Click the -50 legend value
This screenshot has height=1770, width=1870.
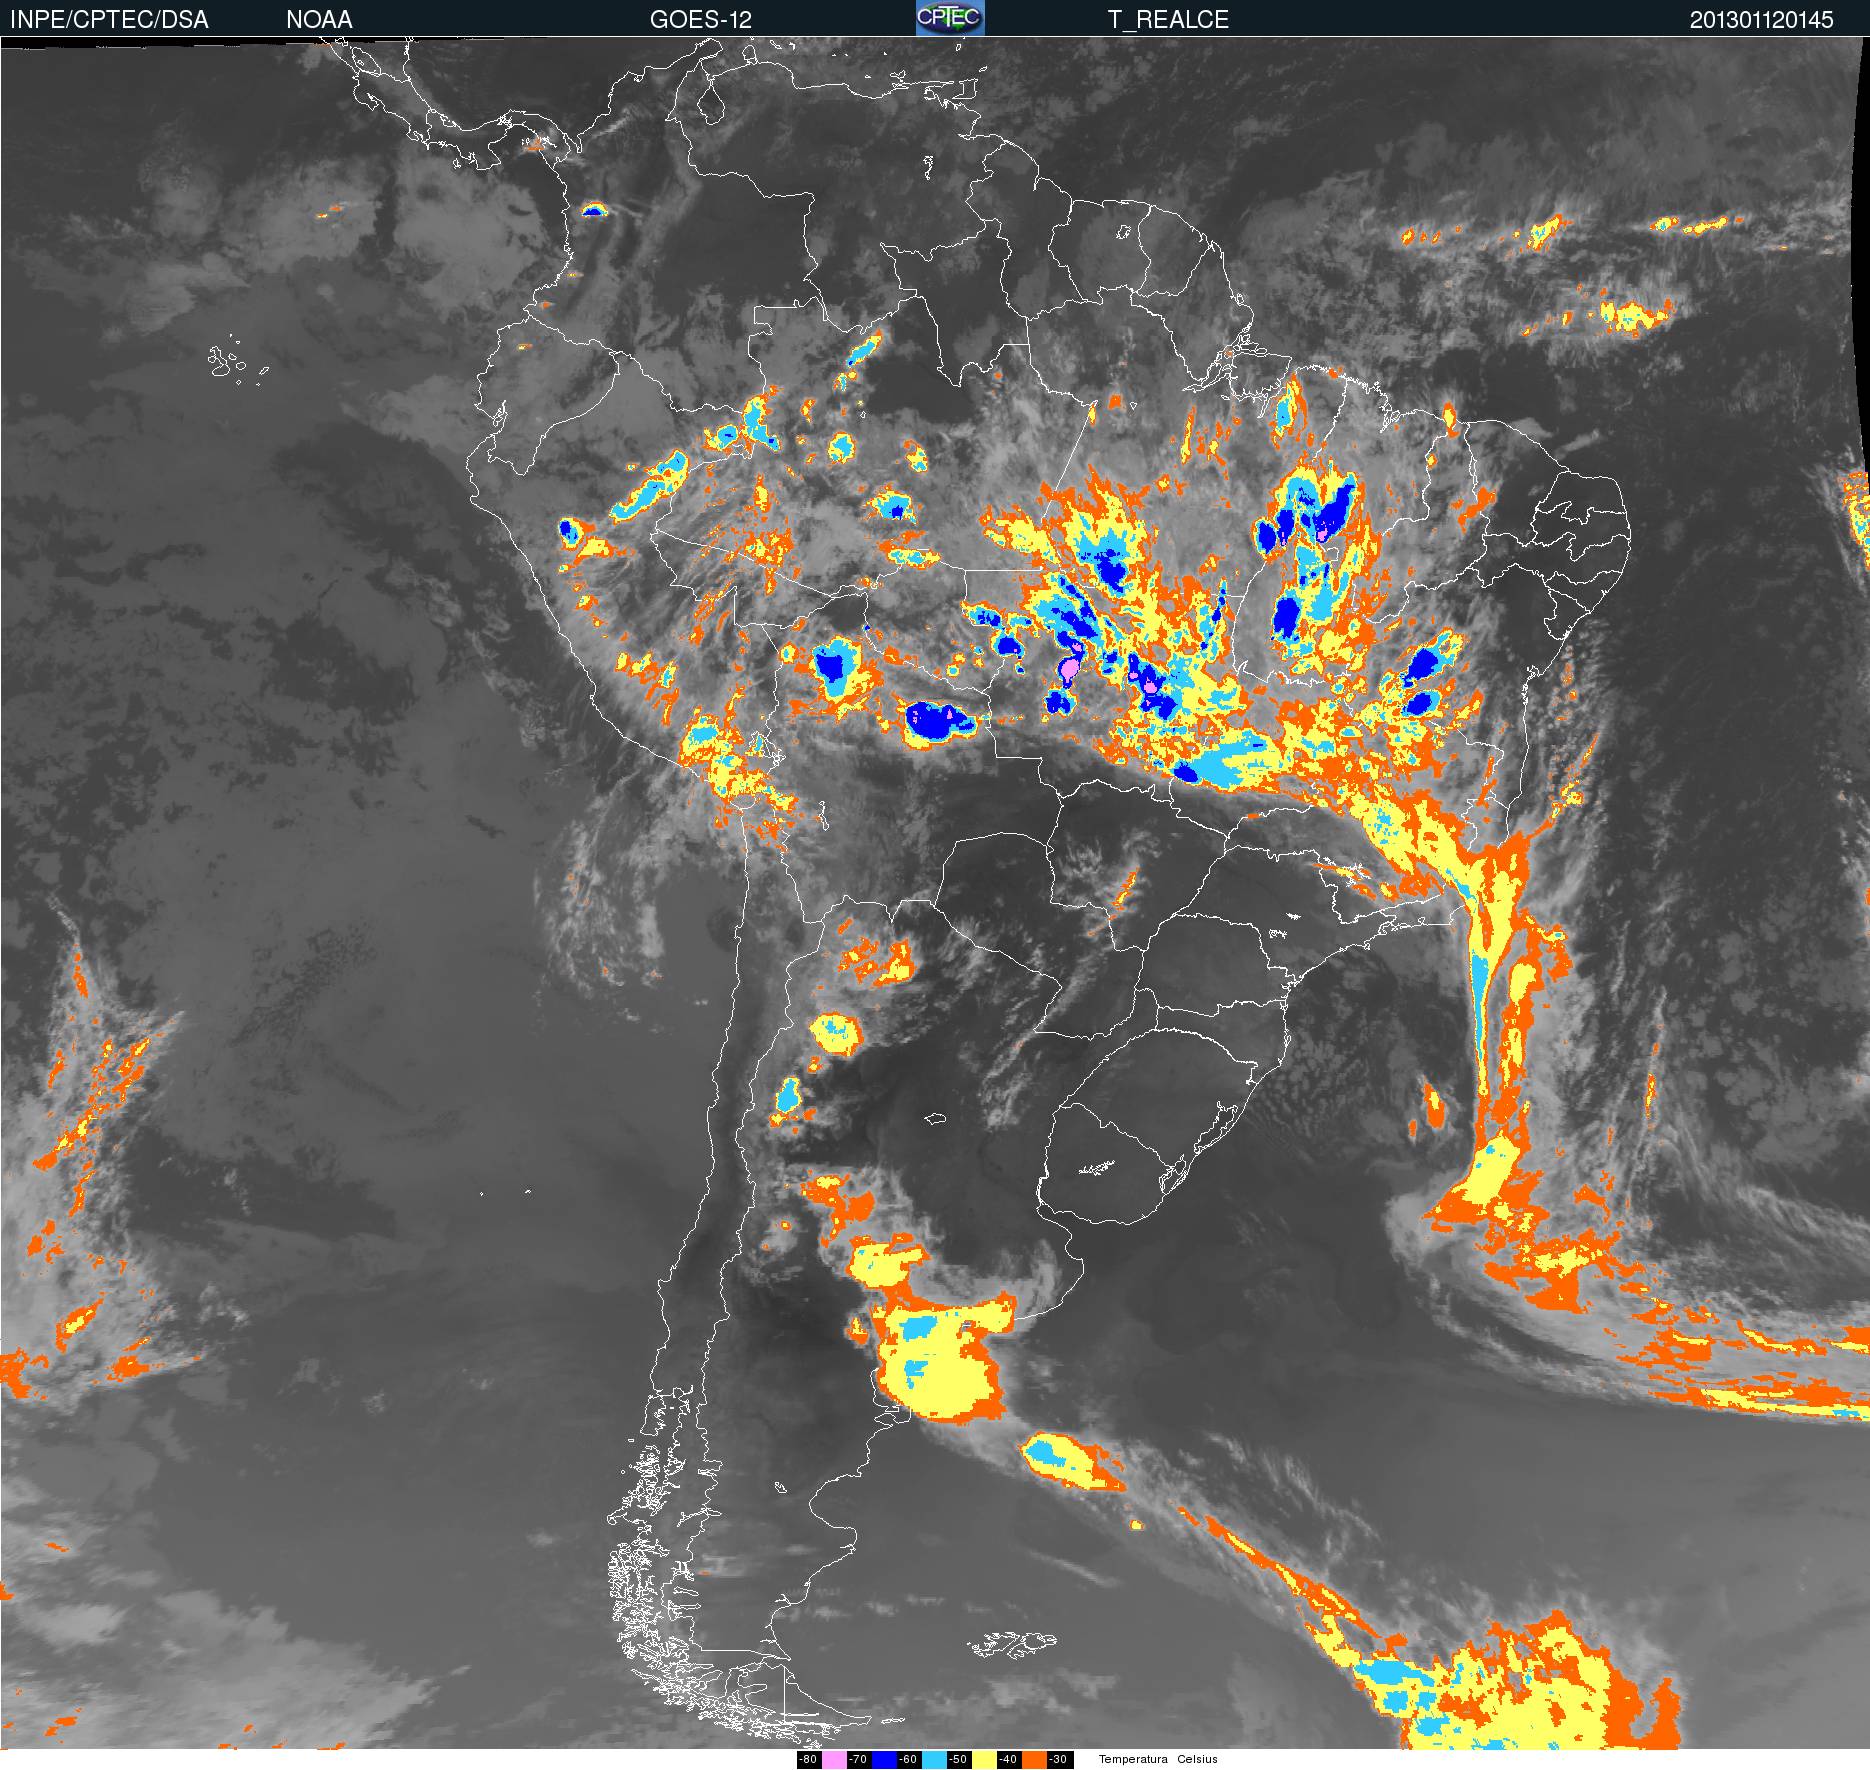959,1760
